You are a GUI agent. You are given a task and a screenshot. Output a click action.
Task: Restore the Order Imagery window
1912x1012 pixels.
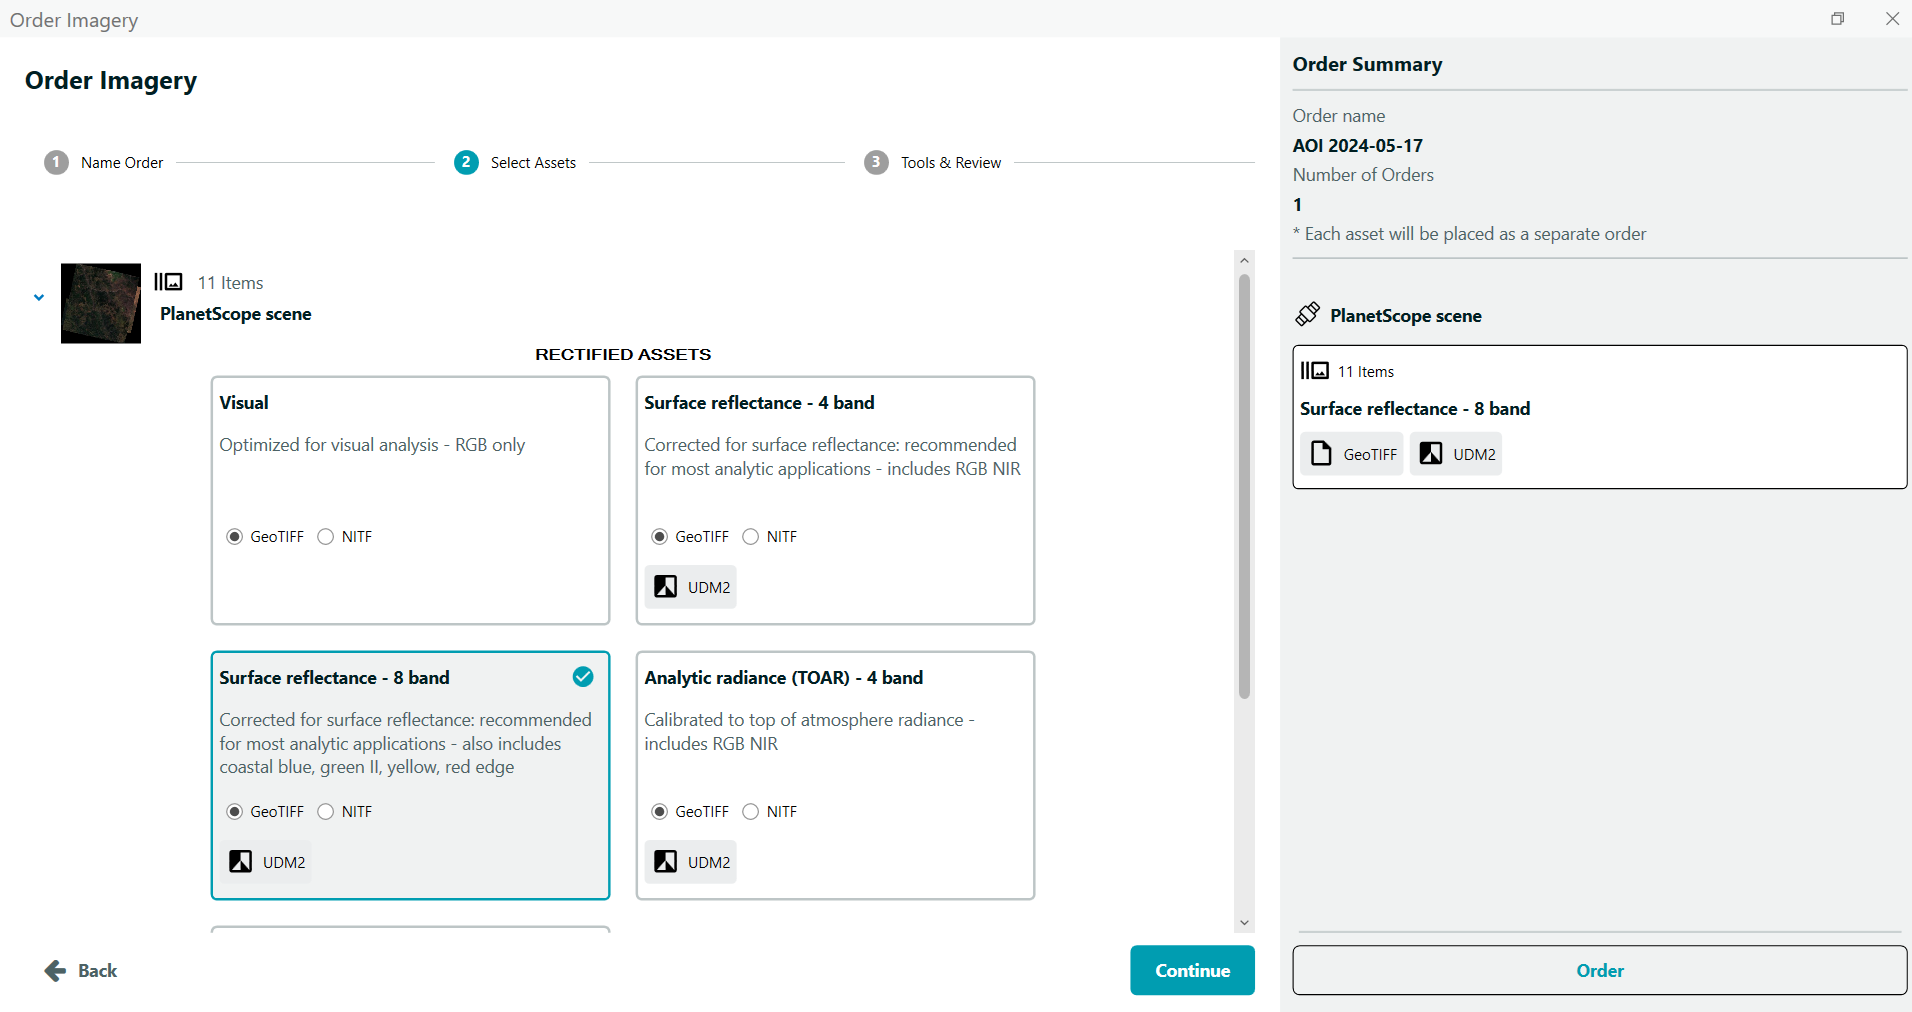(1837, 18)
